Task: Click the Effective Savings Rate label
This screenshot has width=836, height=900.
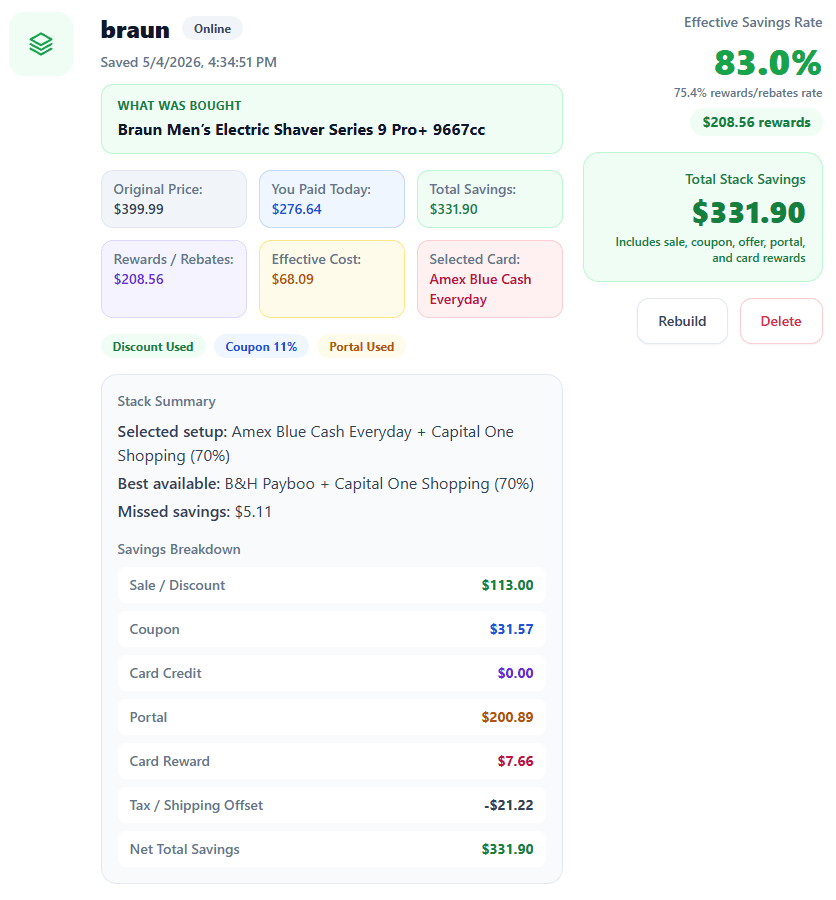Action: point(753,22)
